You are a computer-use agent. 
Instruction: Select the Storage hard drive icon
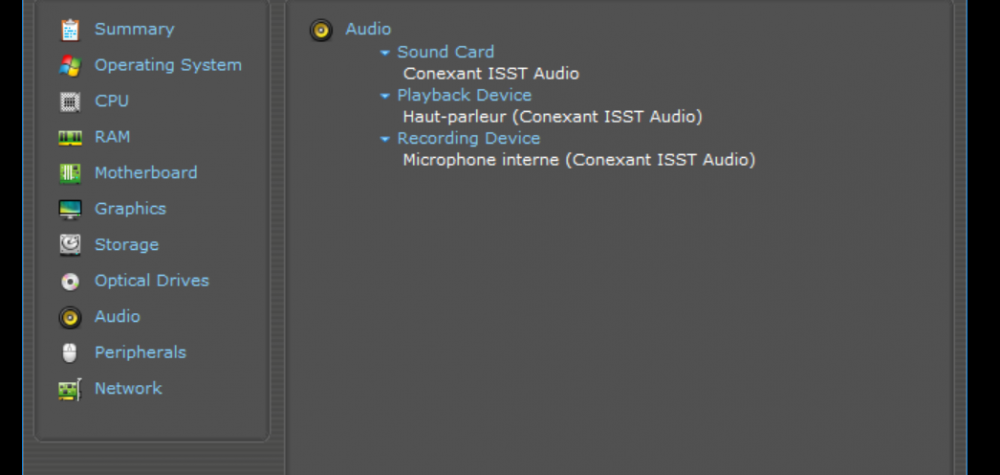point(70,245)
